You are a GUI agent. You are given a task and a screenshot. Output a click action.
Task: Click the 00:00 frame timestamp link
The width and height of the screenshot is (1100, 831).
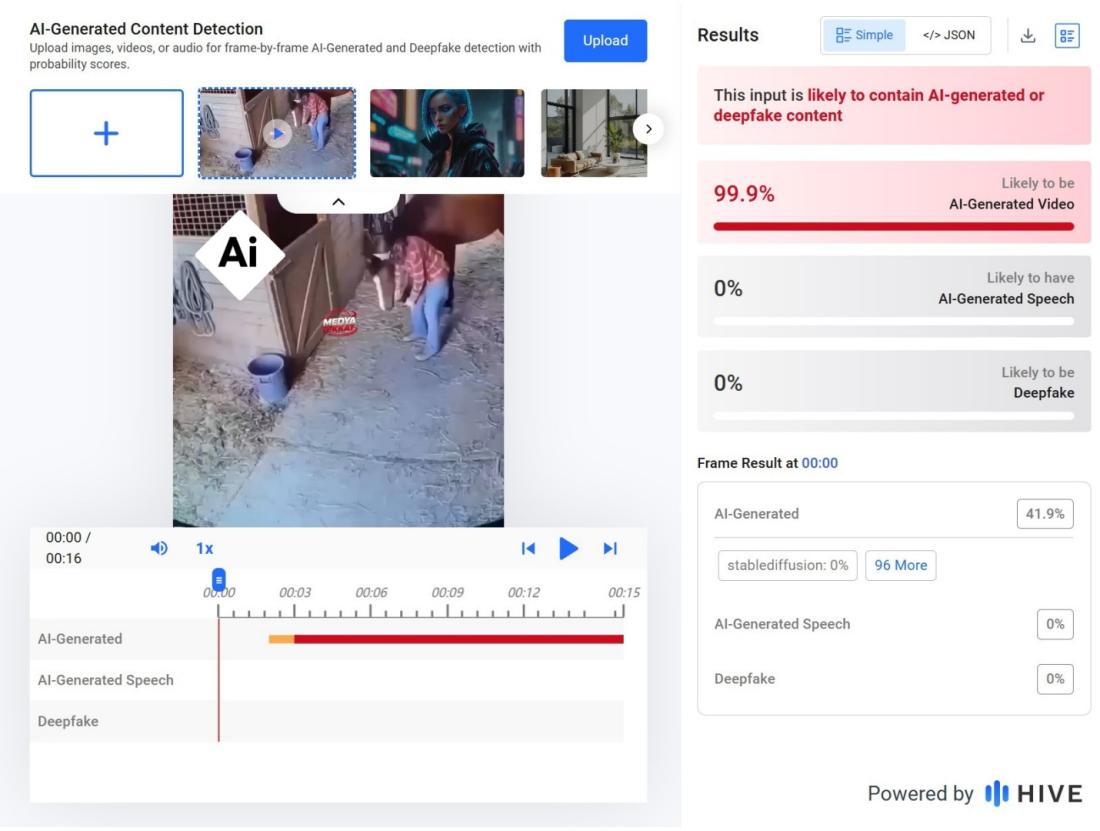click(x=819, y=463)
